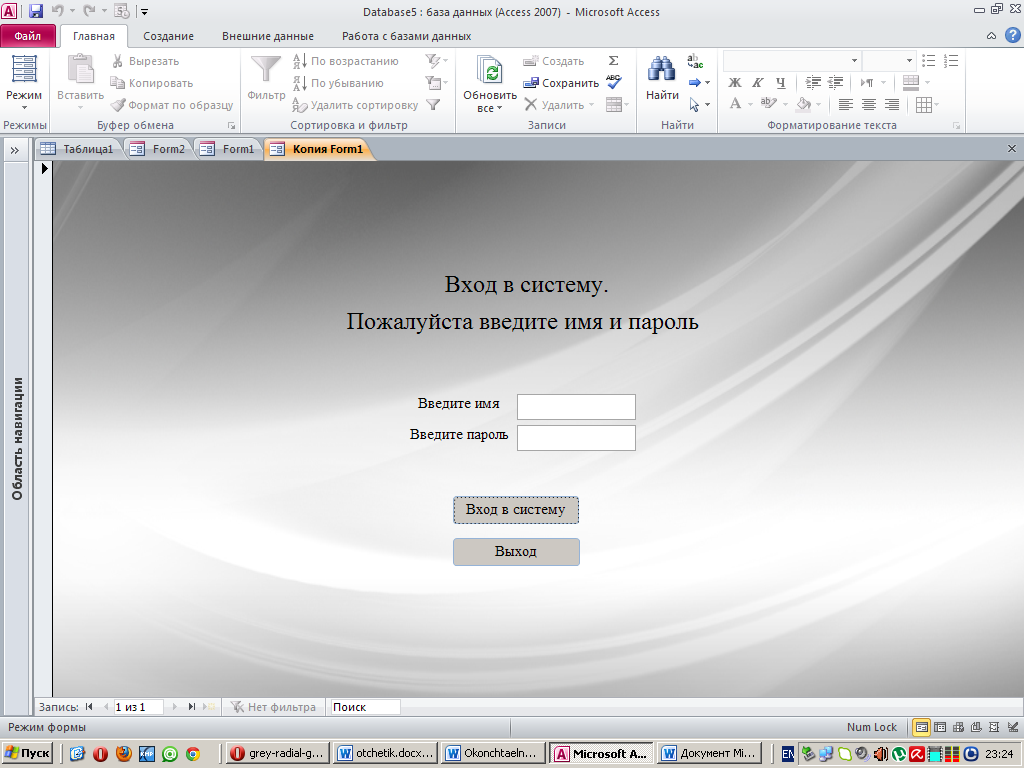Align text right
This screenshot has width=1024, height=768.
(x=891, y=104)
